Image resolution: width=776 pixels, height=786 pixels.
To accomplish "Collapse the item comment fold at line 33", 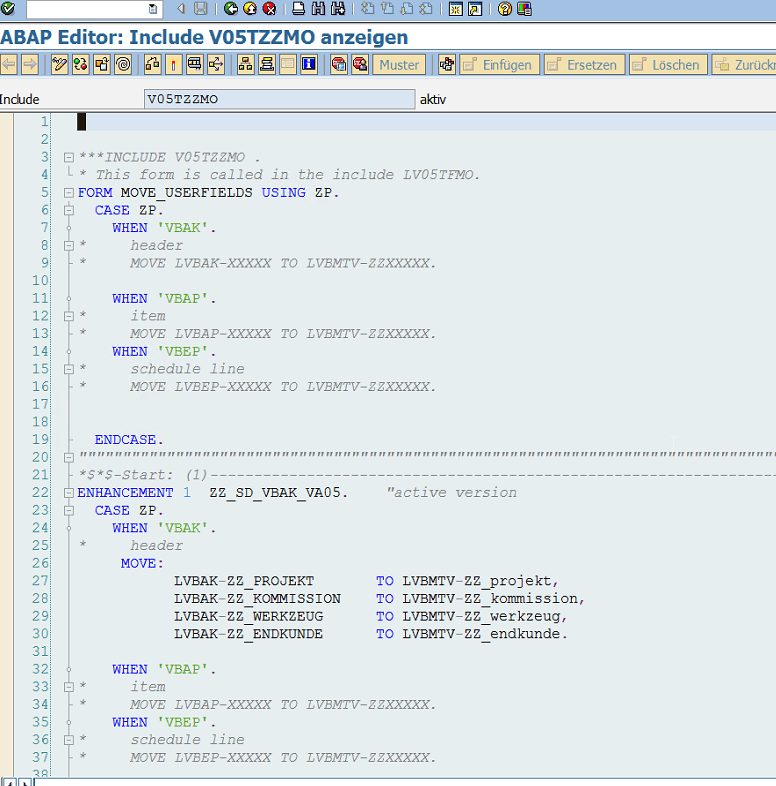I will [x=69, y=687].
